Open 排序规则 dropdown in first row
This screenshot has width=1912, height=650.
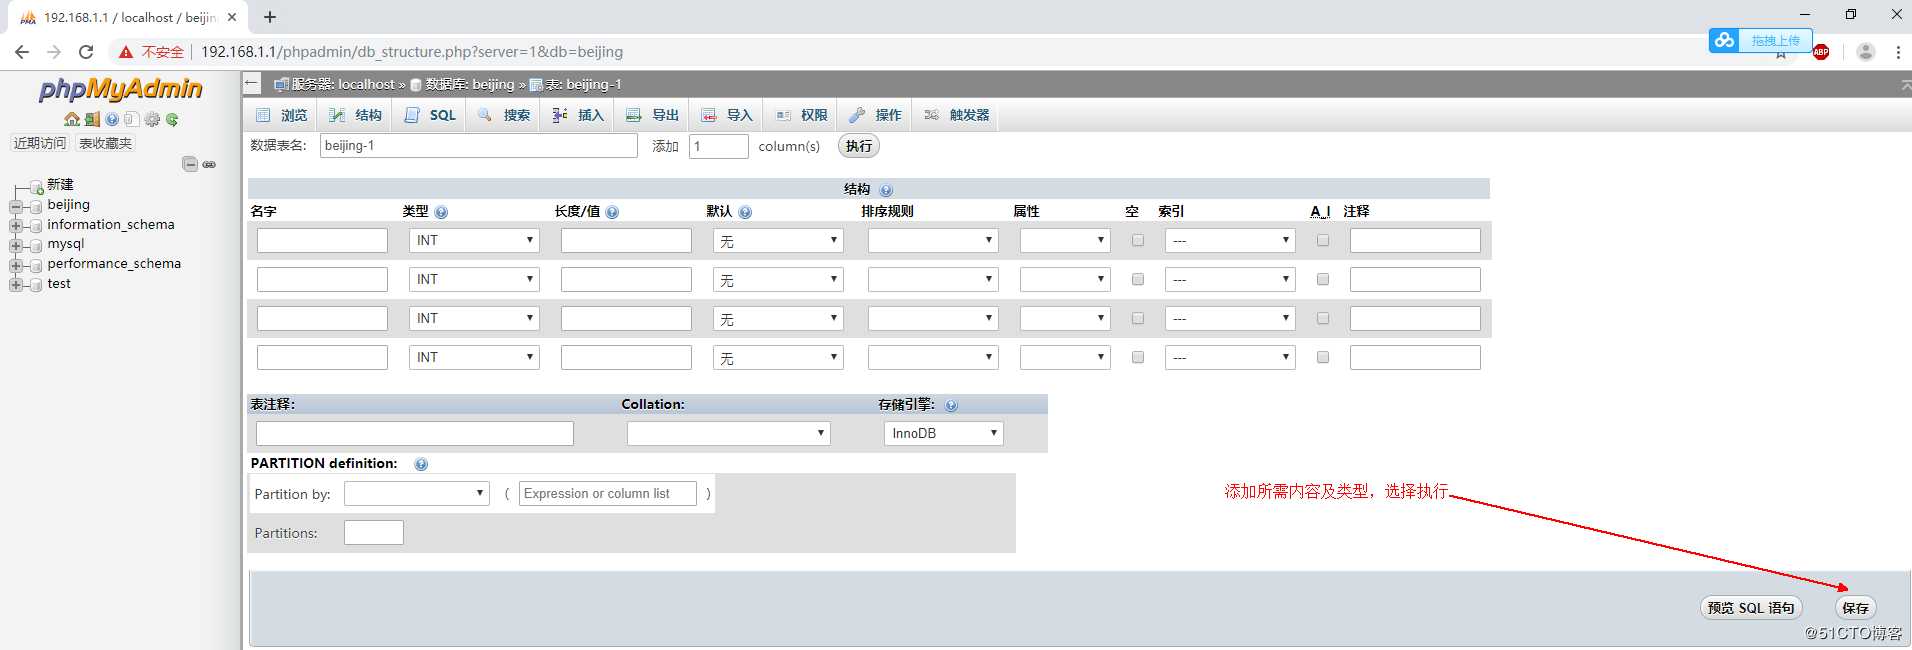(x=933, y=240)
